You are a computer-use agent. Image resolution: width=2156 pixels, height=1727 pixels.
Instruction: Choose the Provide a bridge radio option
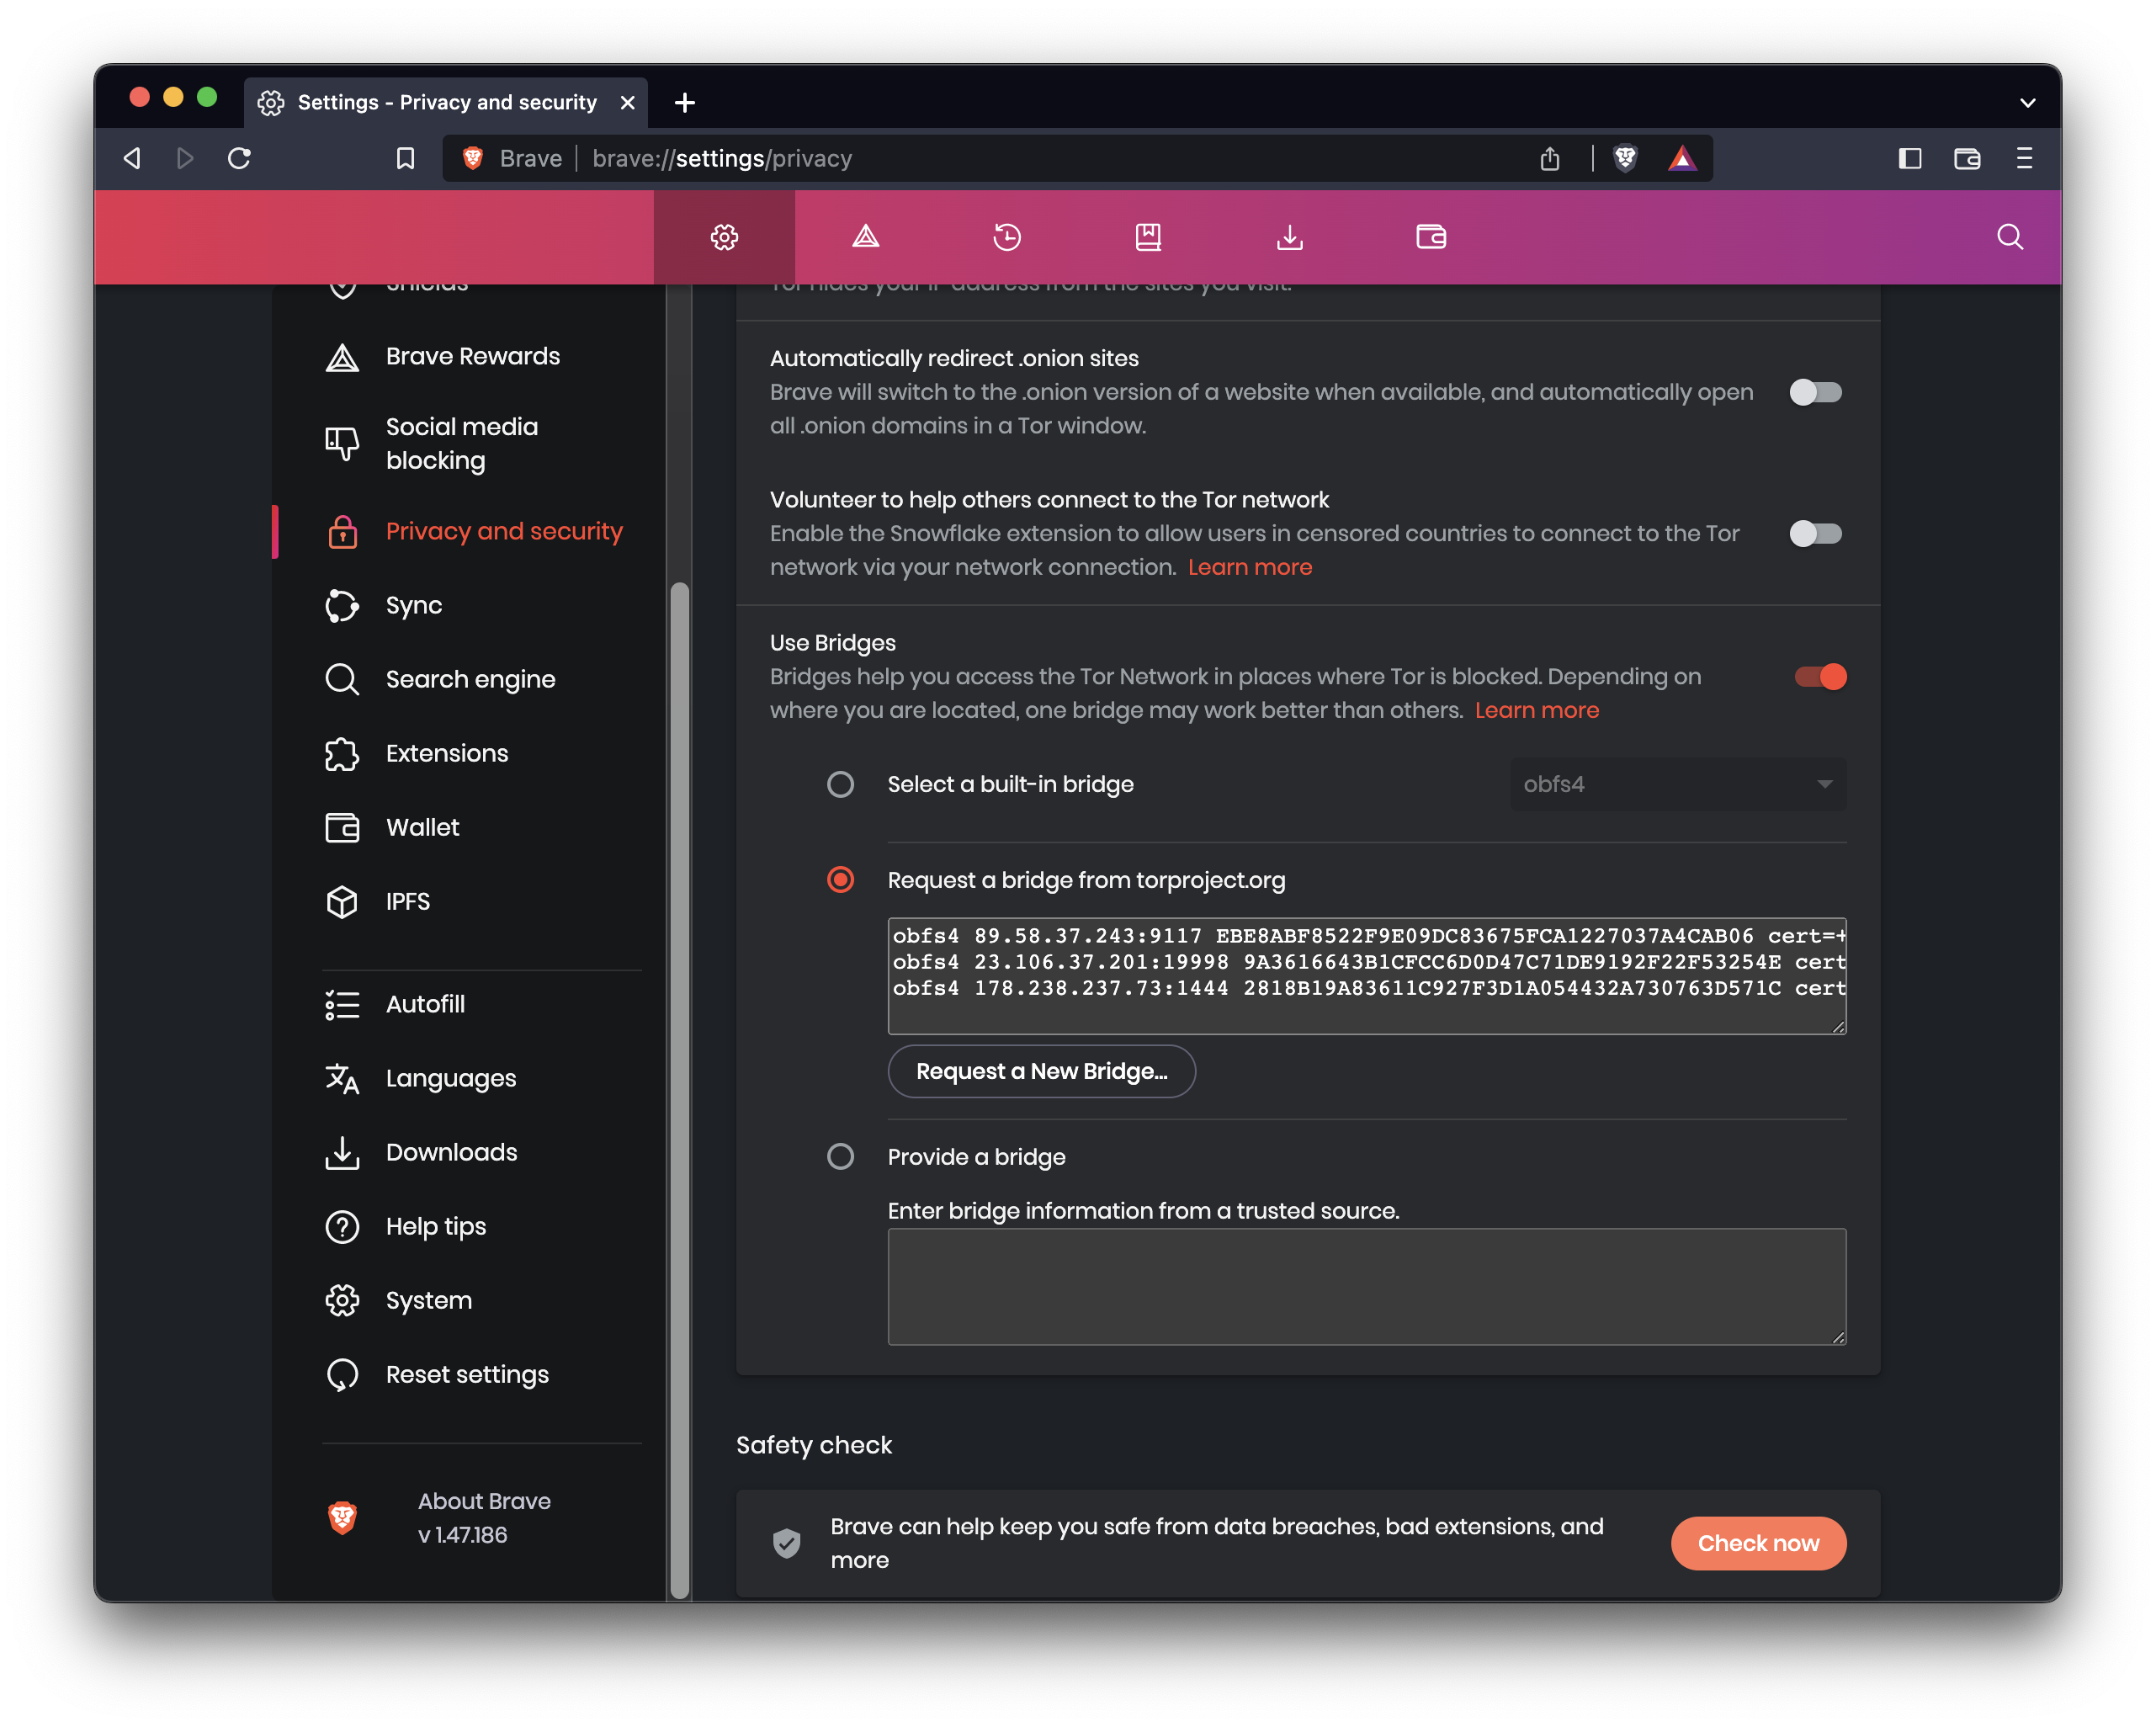coord(840,1157)
